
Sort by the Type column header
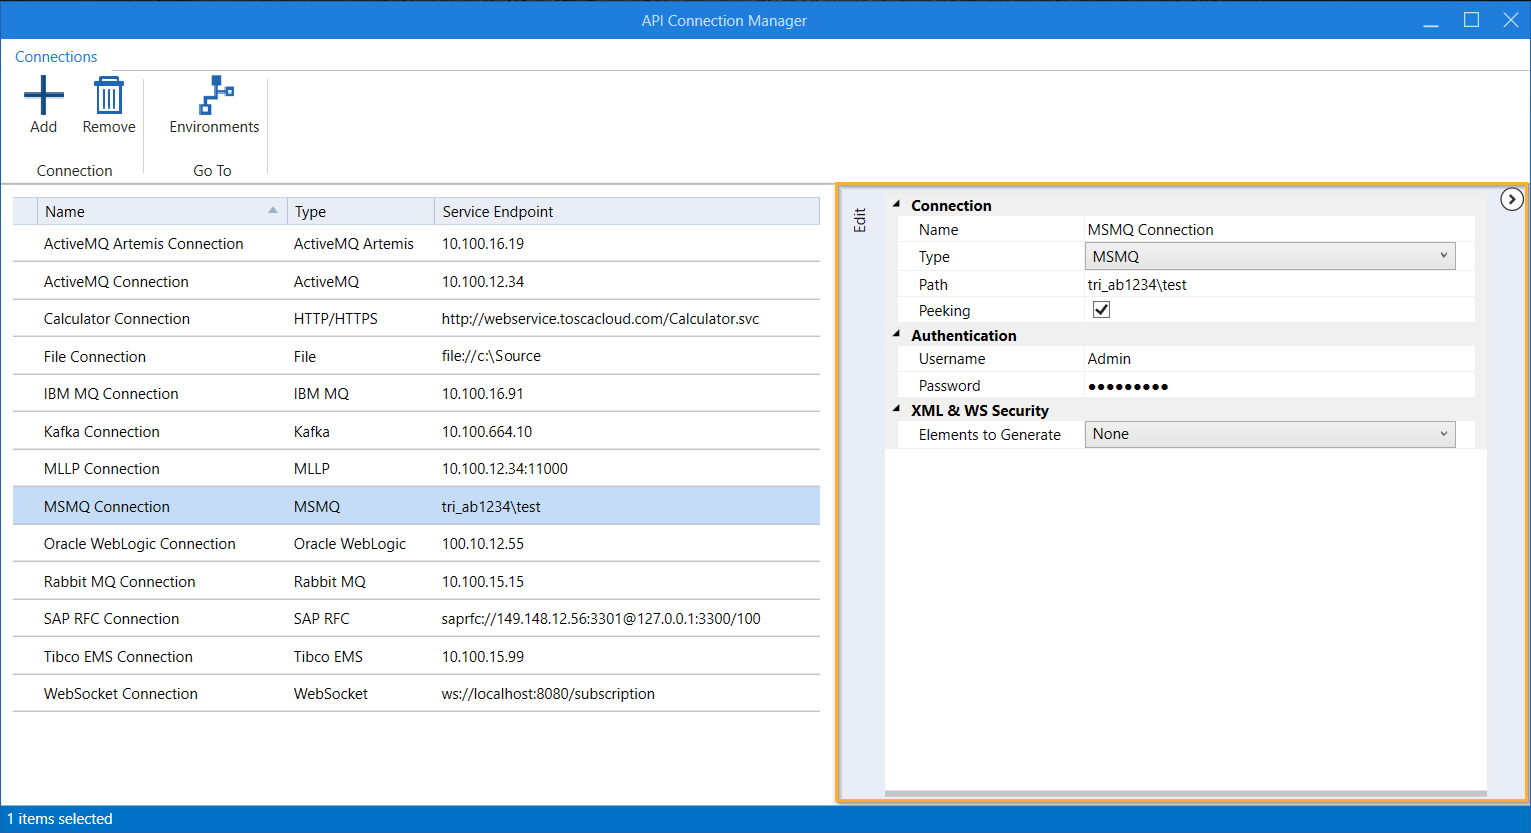pyautogui.click(x=360, y=211)
